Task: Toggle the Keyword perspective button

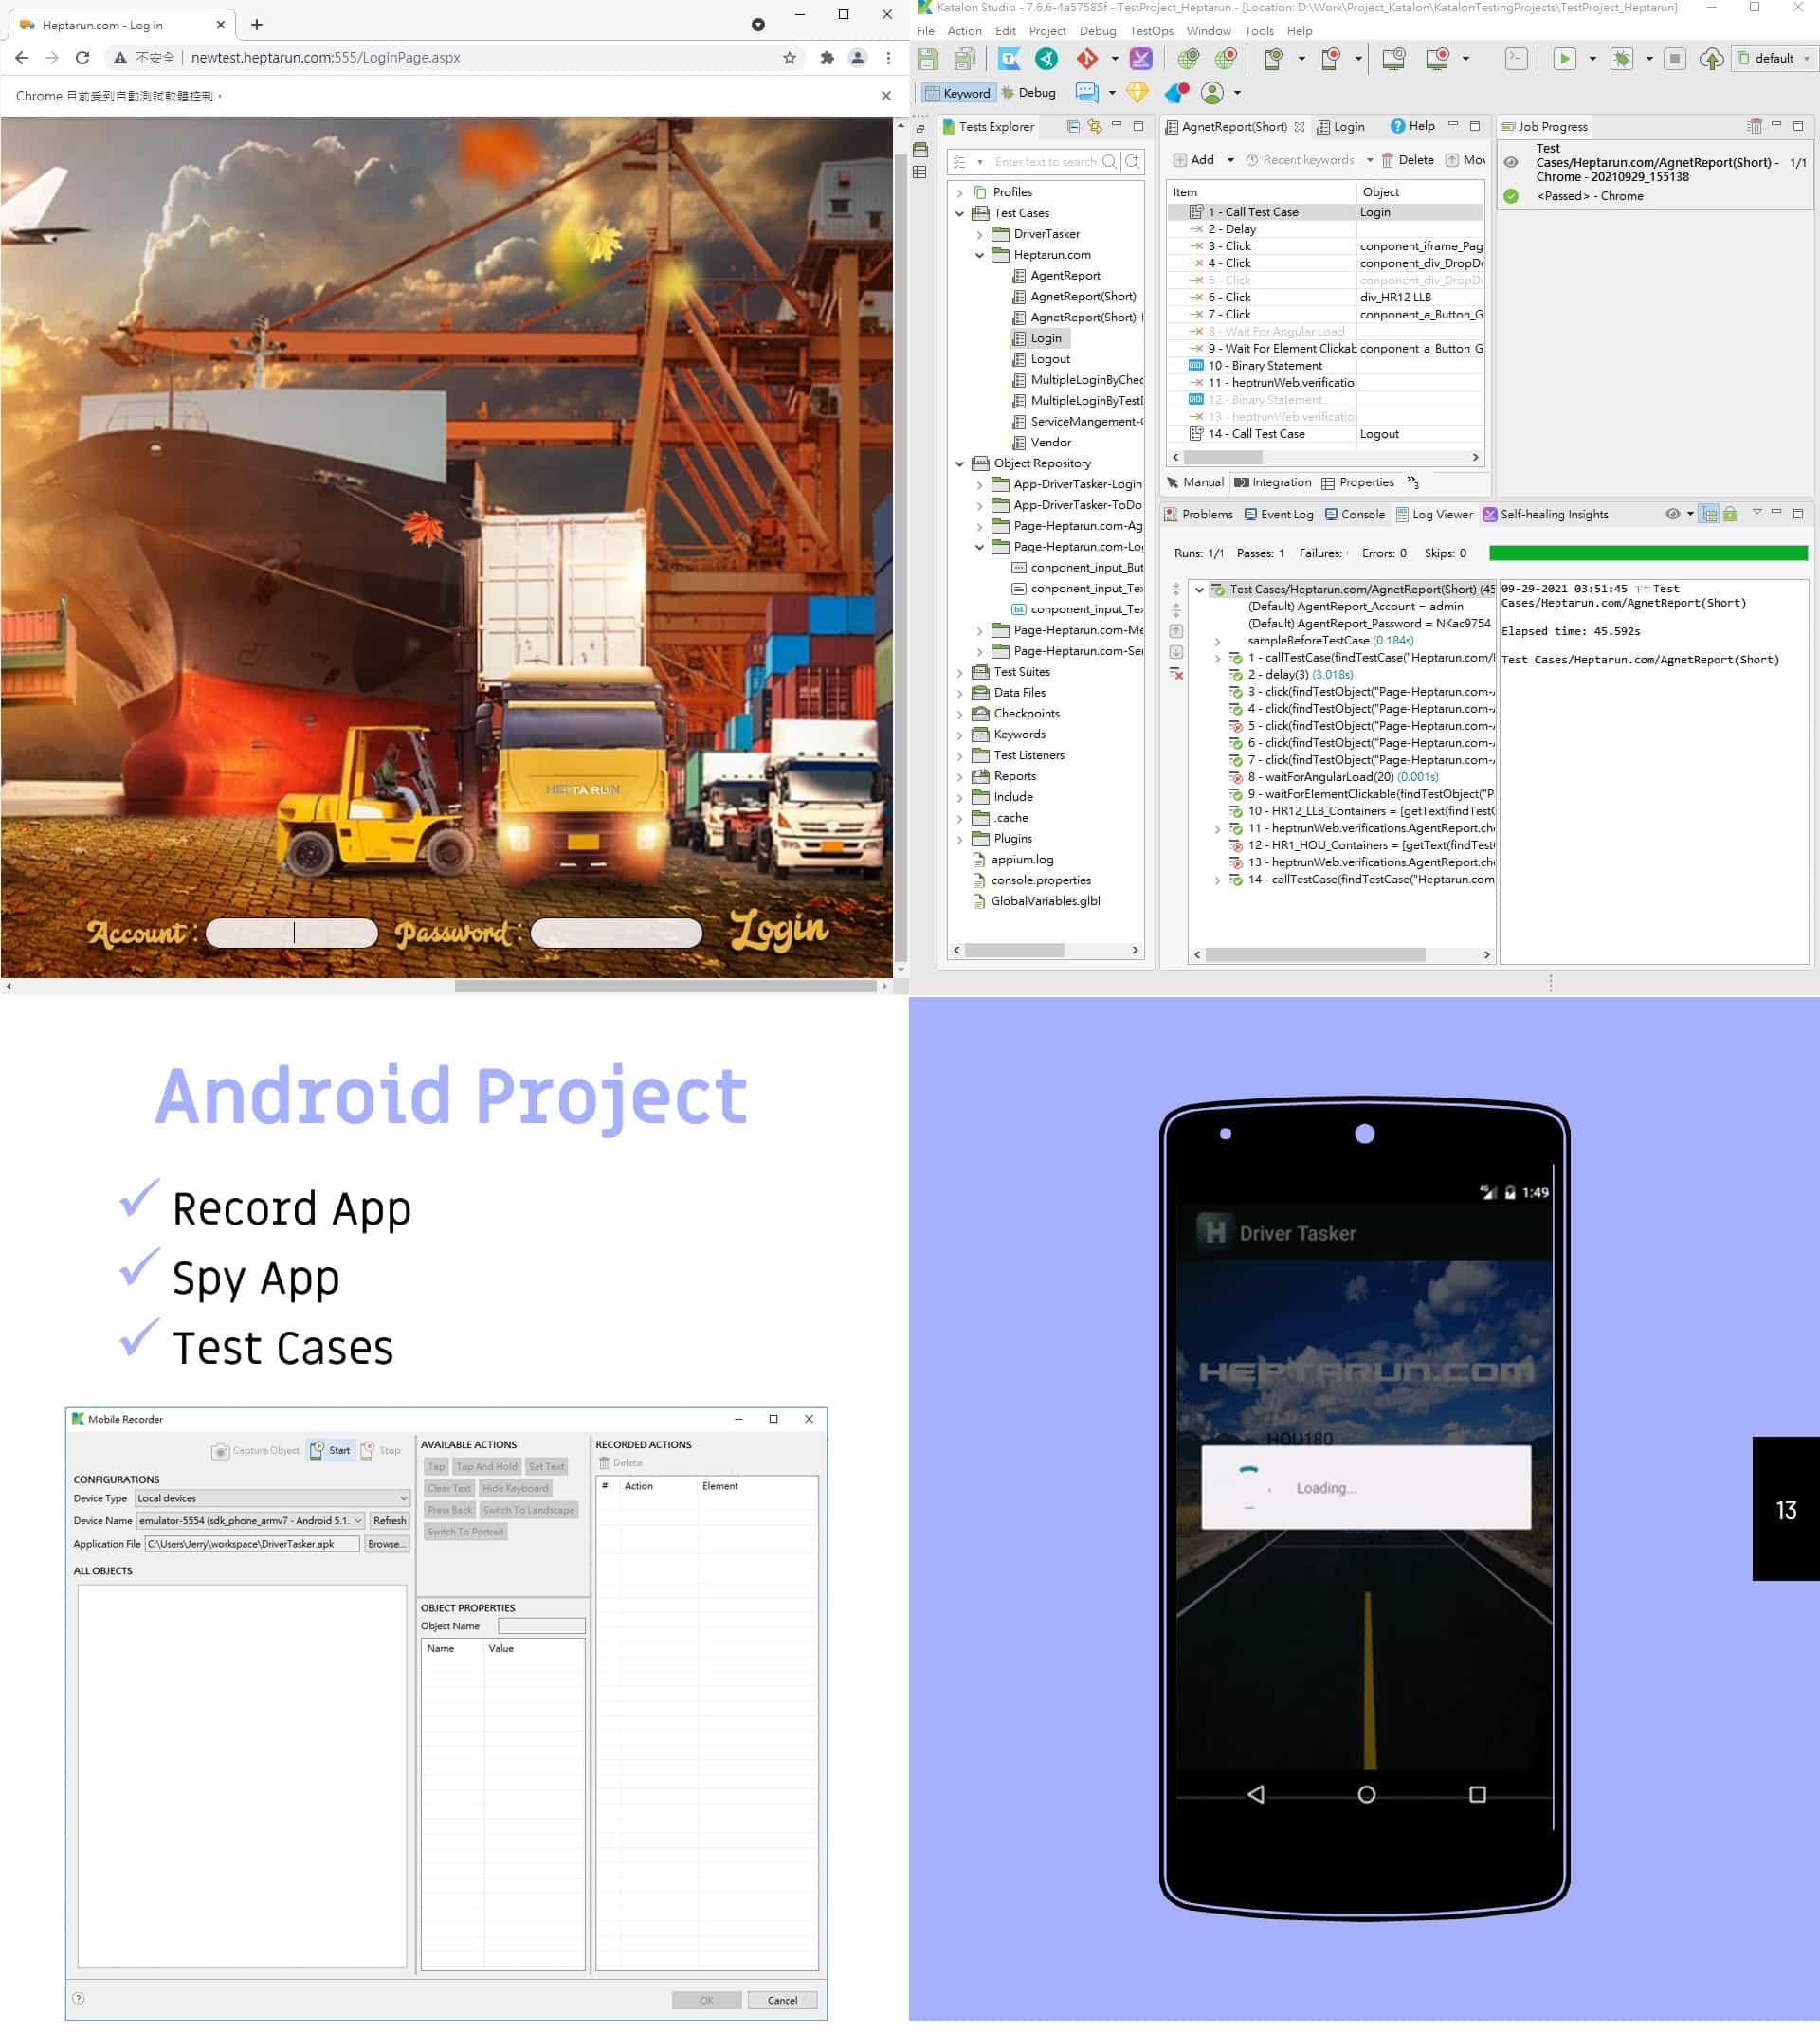Action: pos(957,93)
